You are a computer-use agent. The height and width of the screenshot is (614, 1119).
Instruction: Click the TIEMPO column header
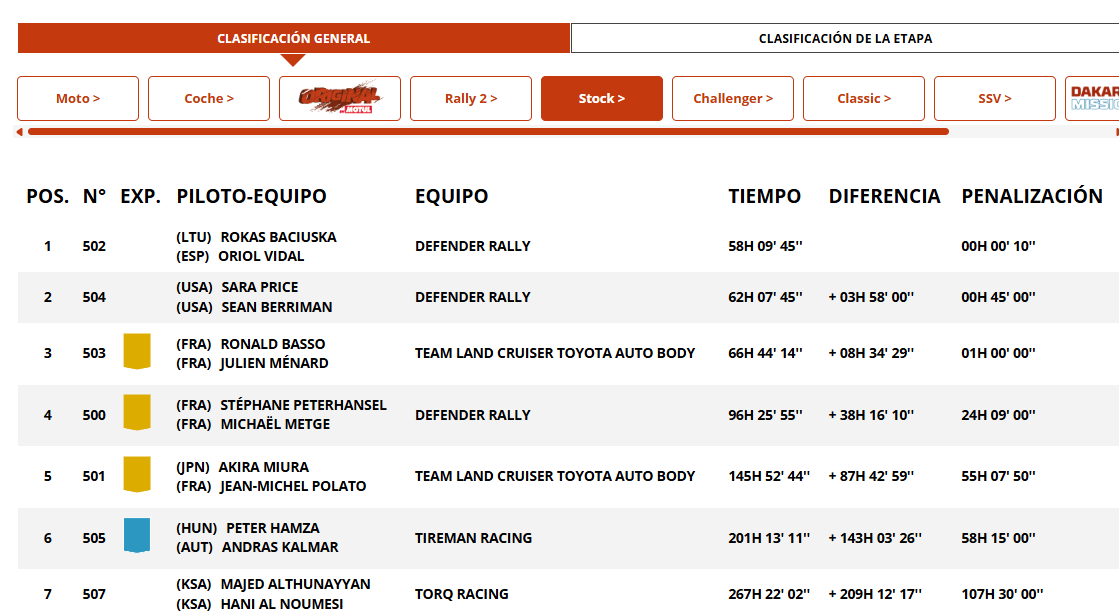pyautogui.click(x=764, y=196)
